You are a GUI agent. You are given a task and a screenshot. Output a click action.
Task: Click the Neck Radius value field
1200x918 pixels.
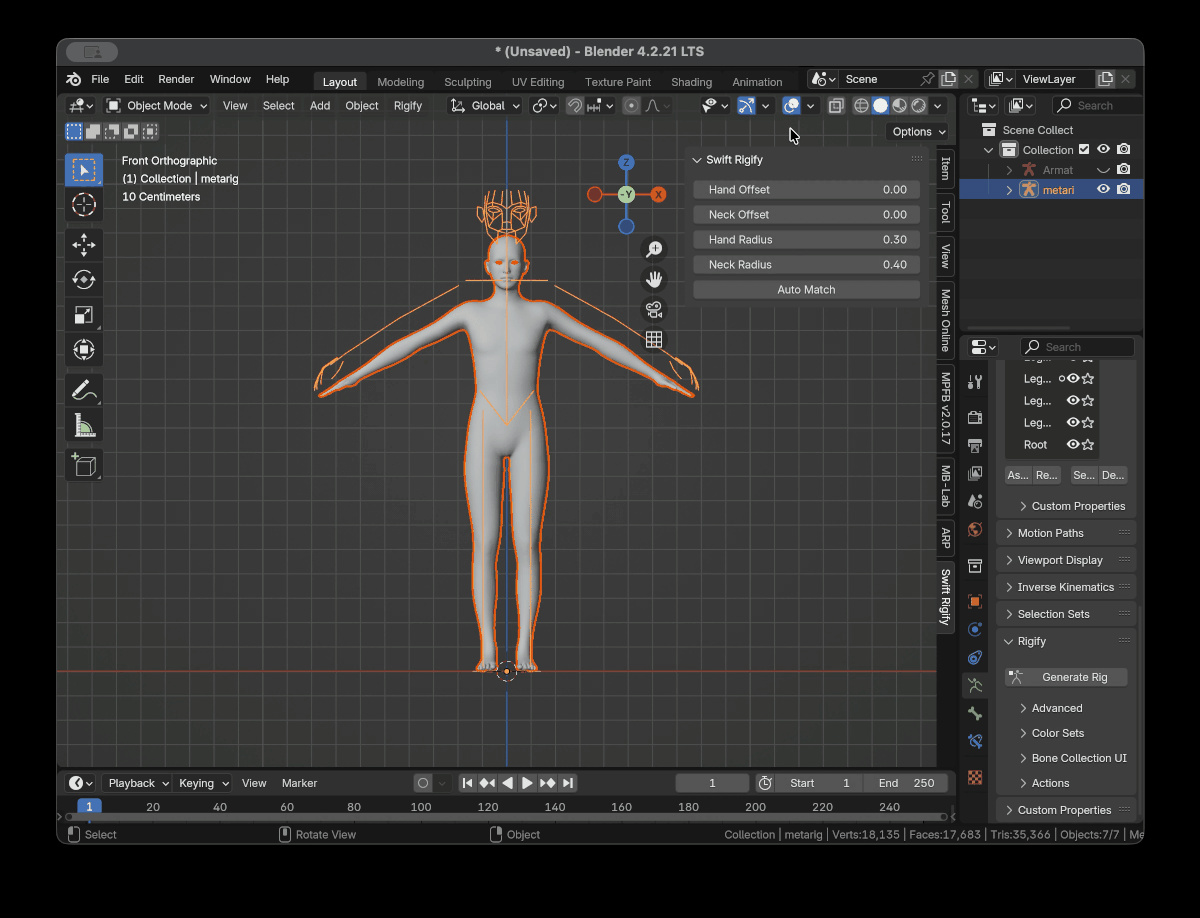tap(806, 265)
